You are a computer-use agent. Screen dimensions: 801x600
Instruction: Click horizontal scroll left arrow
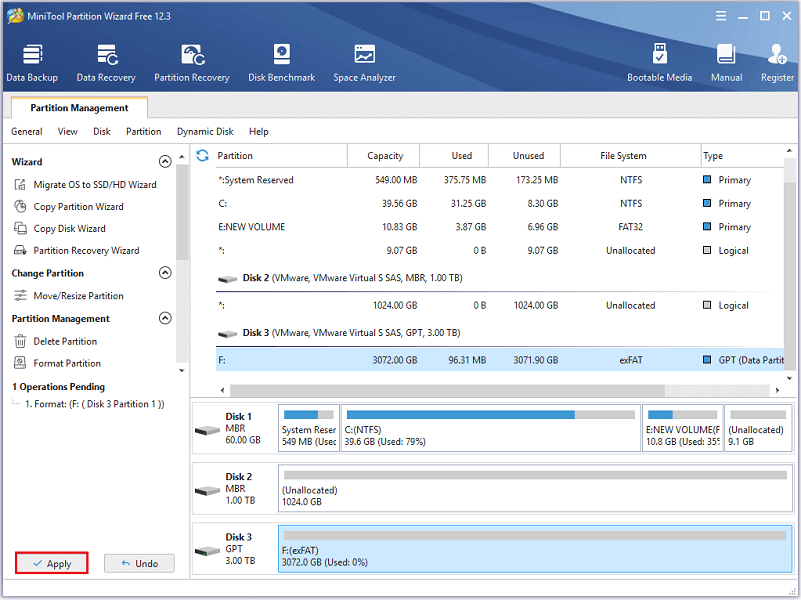point(223,390)
